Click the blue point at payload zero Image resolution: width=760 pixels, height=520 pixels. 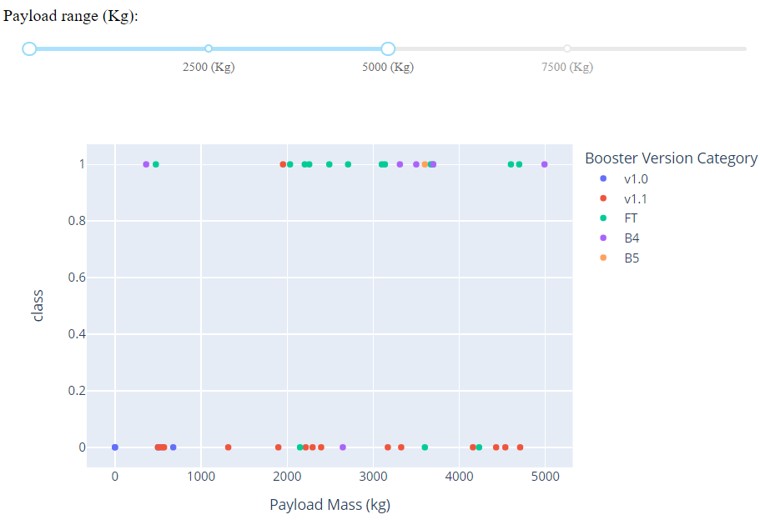pyautogui.click(x=115, y=447)
